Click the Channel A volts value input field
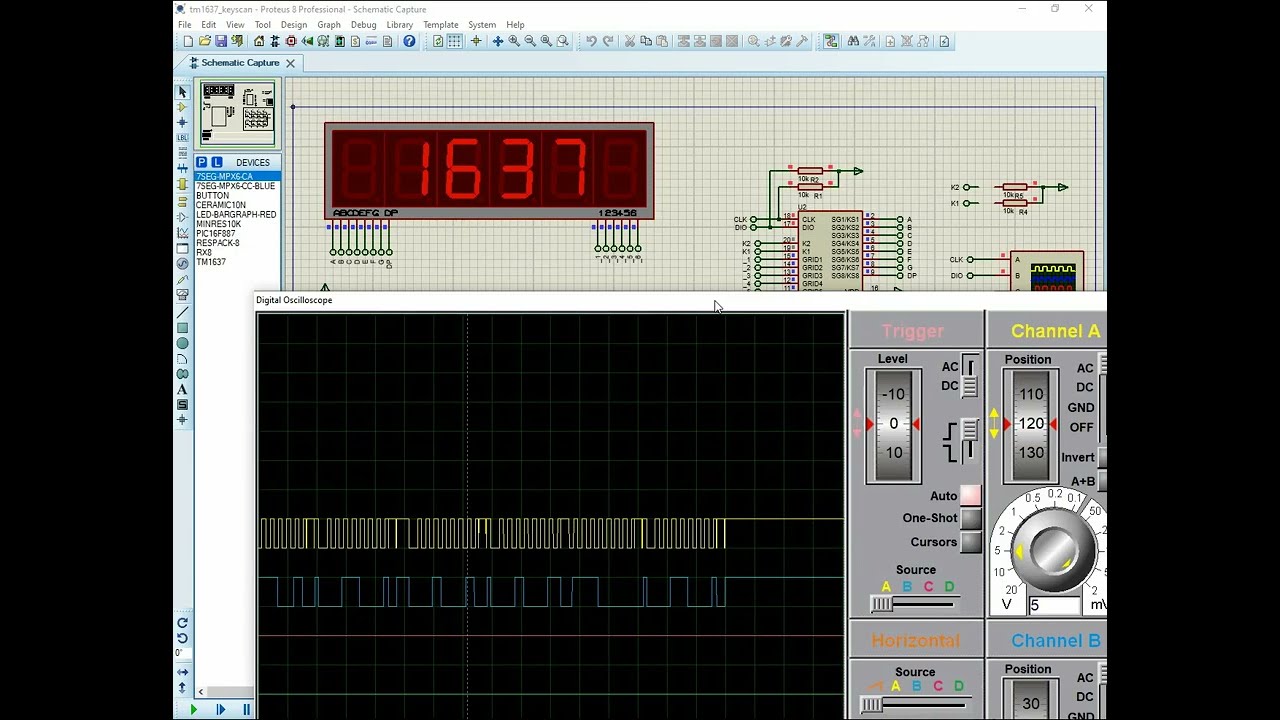Image resolution: width=1280 pixels, height=720 pixels. tap(1054, 605)
